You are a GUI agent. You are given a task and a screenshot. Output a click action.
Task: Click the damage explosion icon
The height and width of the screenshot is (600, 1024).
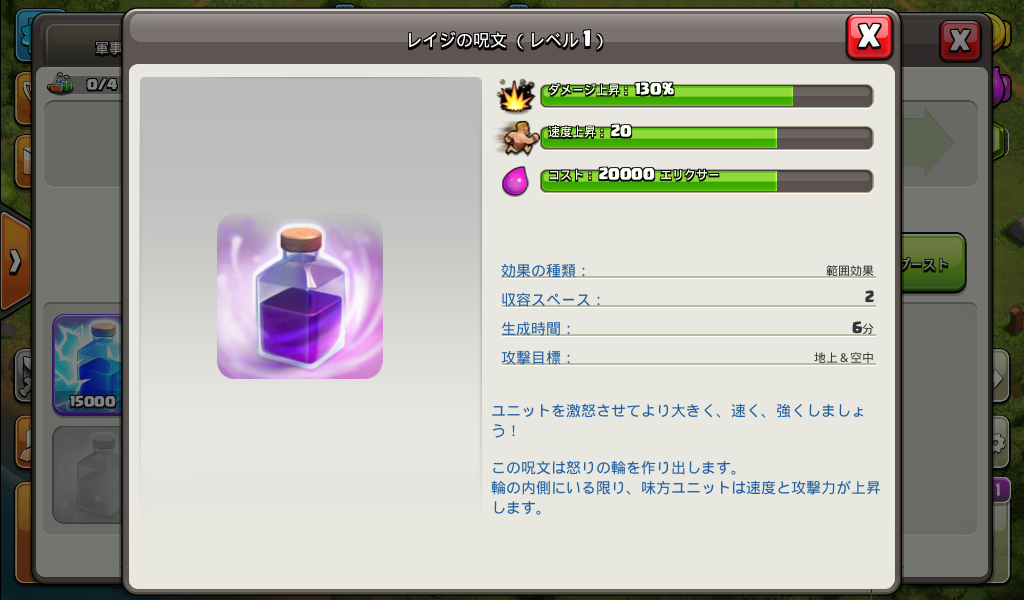point(516,95)
